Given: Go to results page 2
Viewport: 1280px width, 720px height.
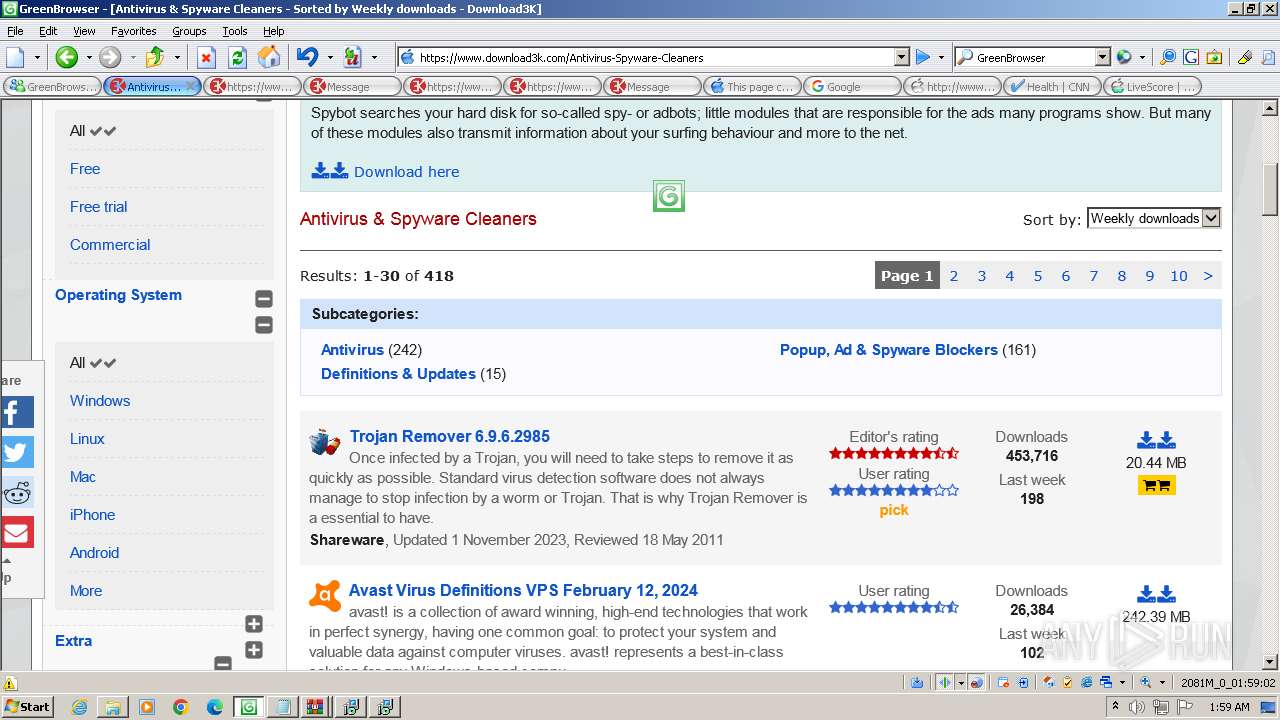Looking at the screenshot, I should click(954, 276).
